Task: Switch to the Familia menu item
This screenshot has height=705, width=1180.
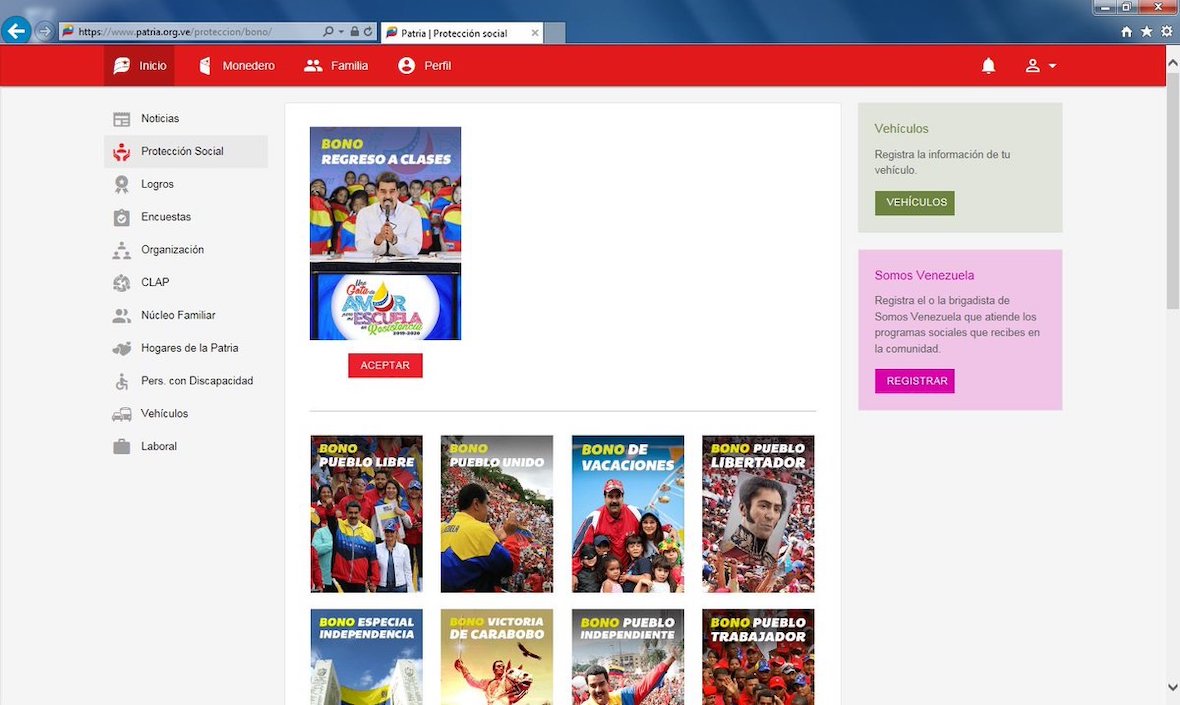Action: coord(336,66)
